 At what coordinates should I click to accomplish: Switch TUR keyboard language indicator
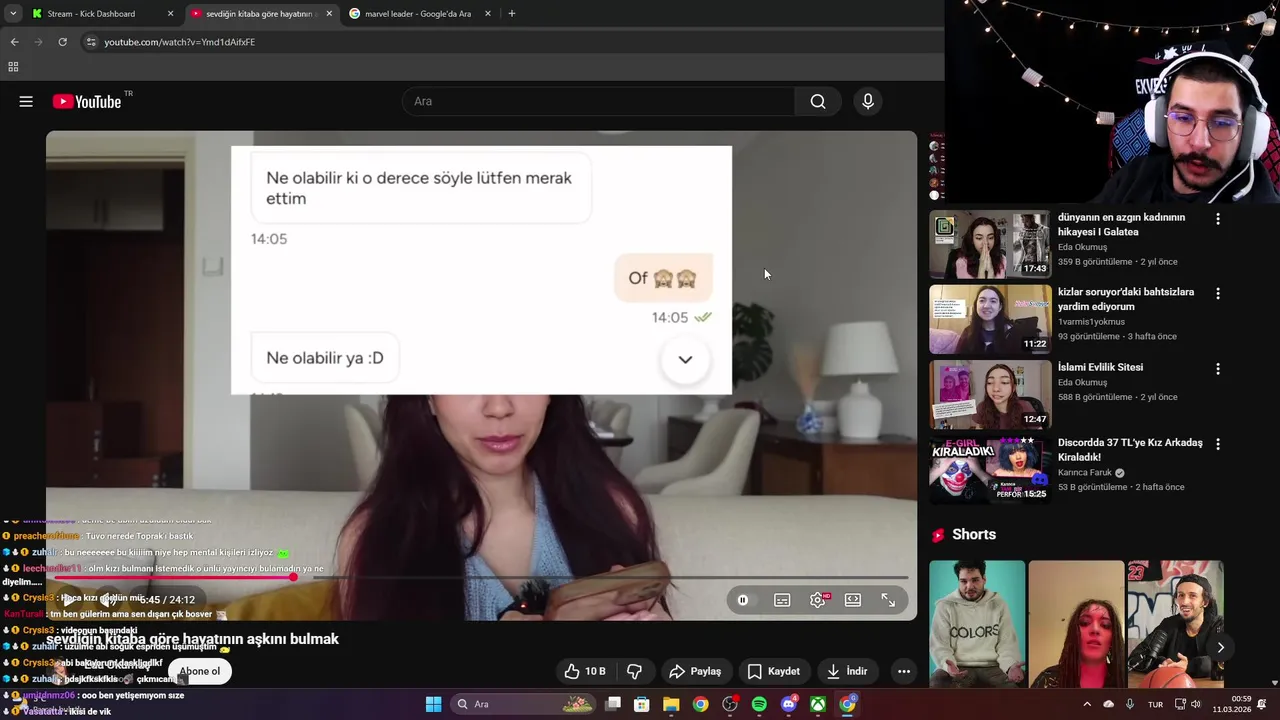(1155, 704)
